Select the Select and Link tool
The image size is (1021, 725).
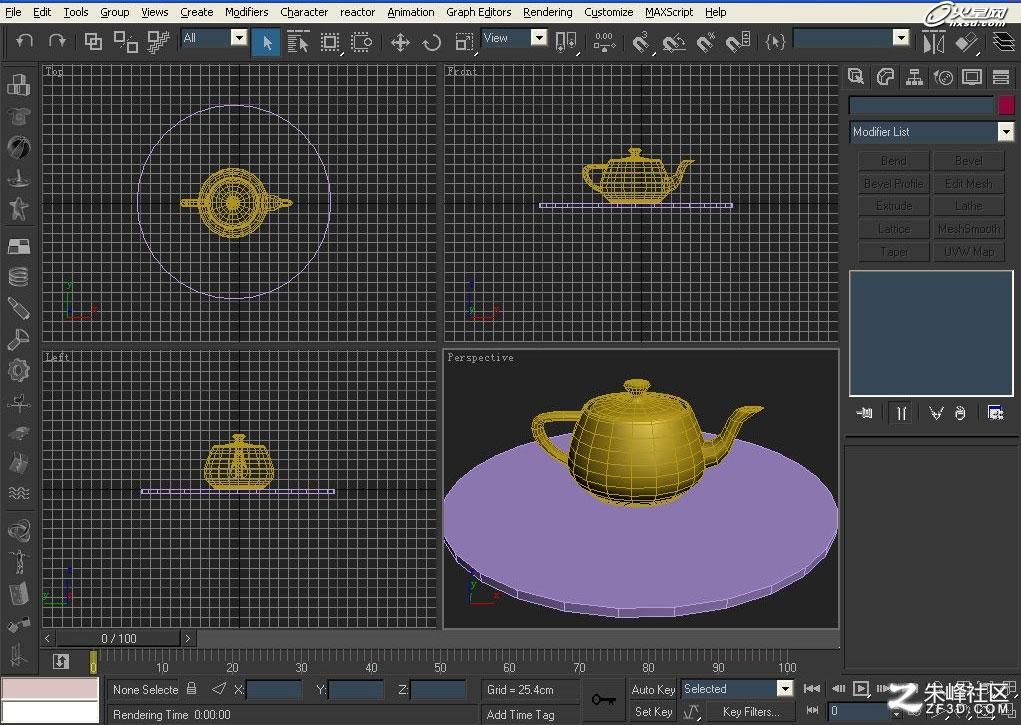click(x=93, y=42)
